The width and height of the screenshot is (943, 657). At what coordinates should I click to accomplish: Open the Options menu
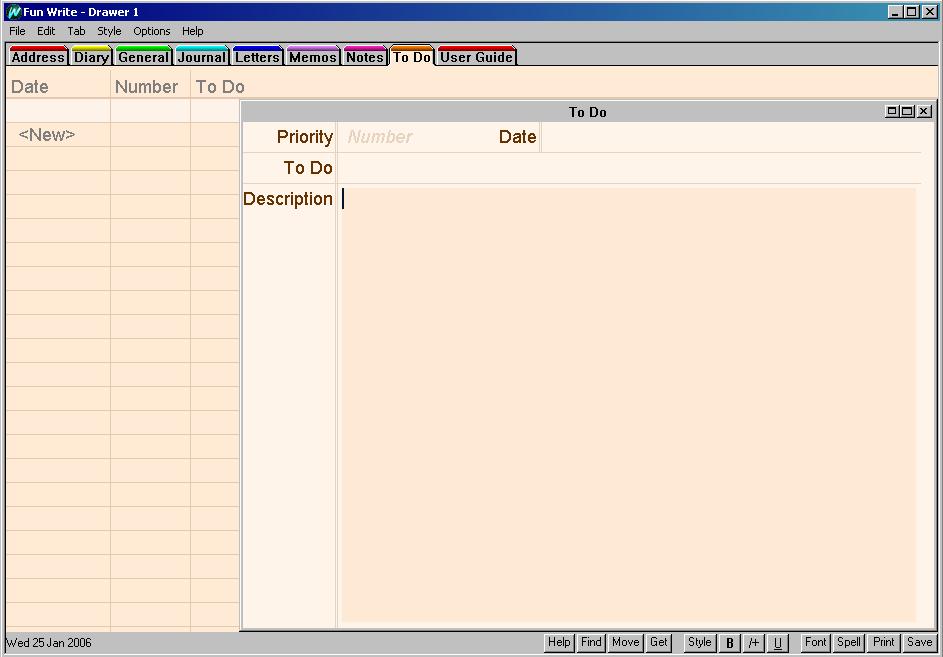(152, 31)
